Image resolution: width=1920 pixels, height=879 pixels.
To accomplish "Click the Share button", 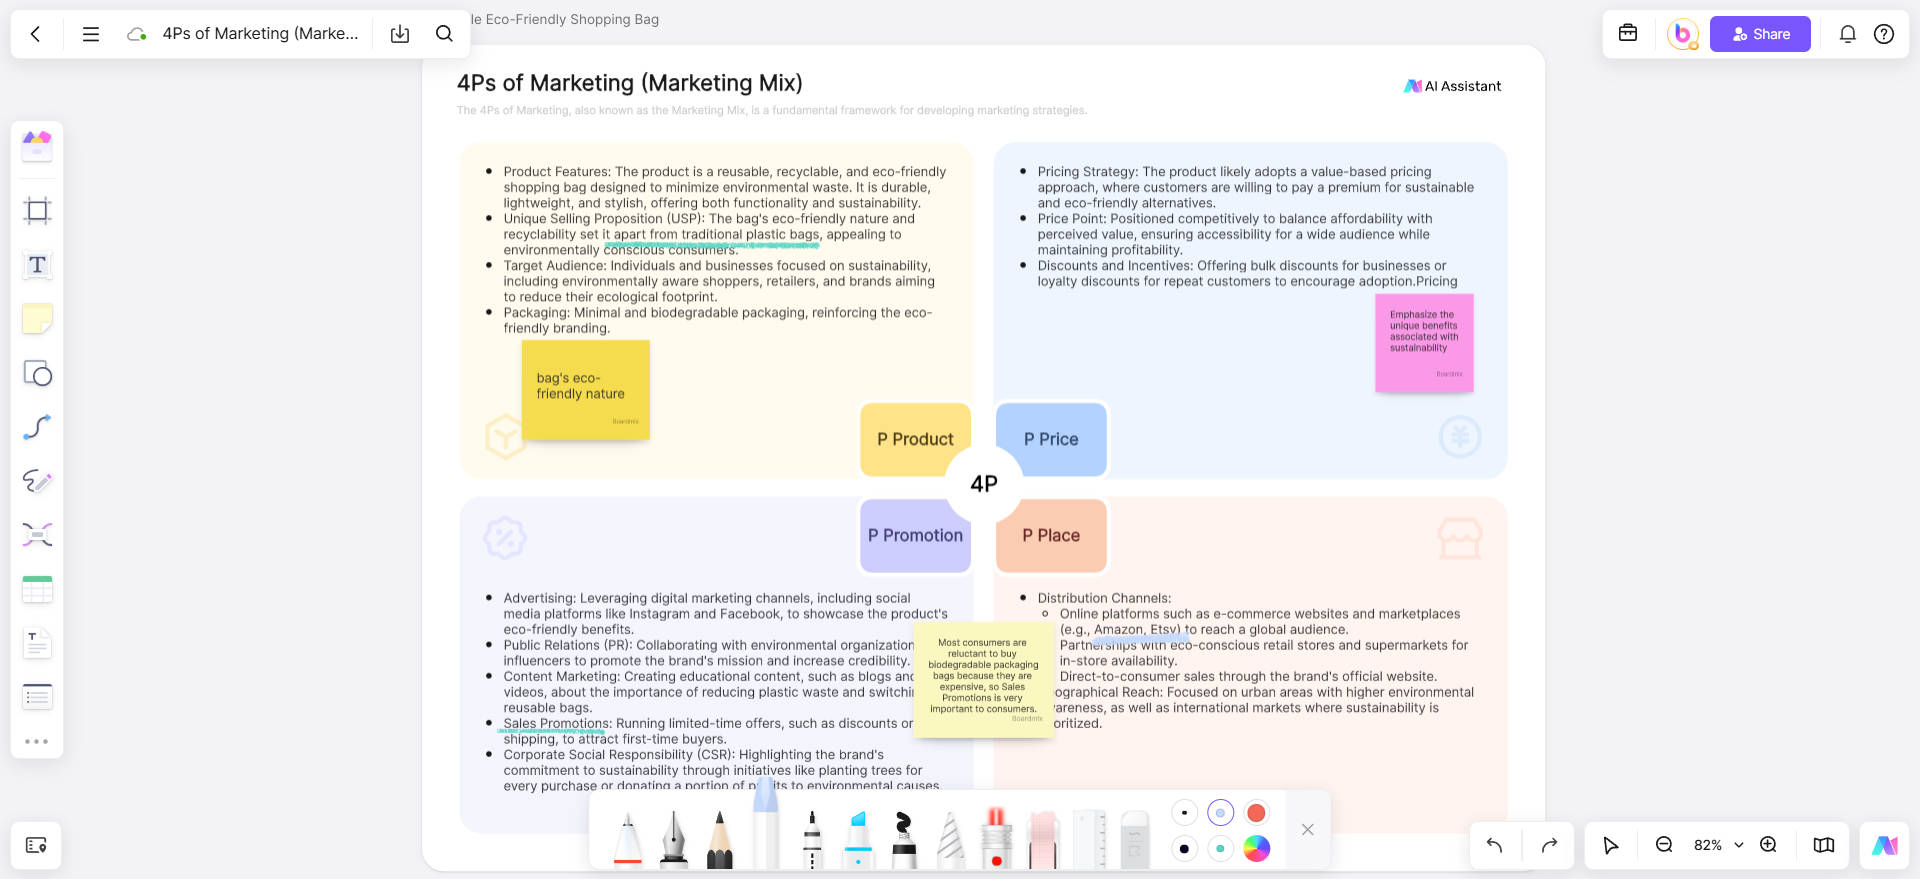I will coord(1759,34).
